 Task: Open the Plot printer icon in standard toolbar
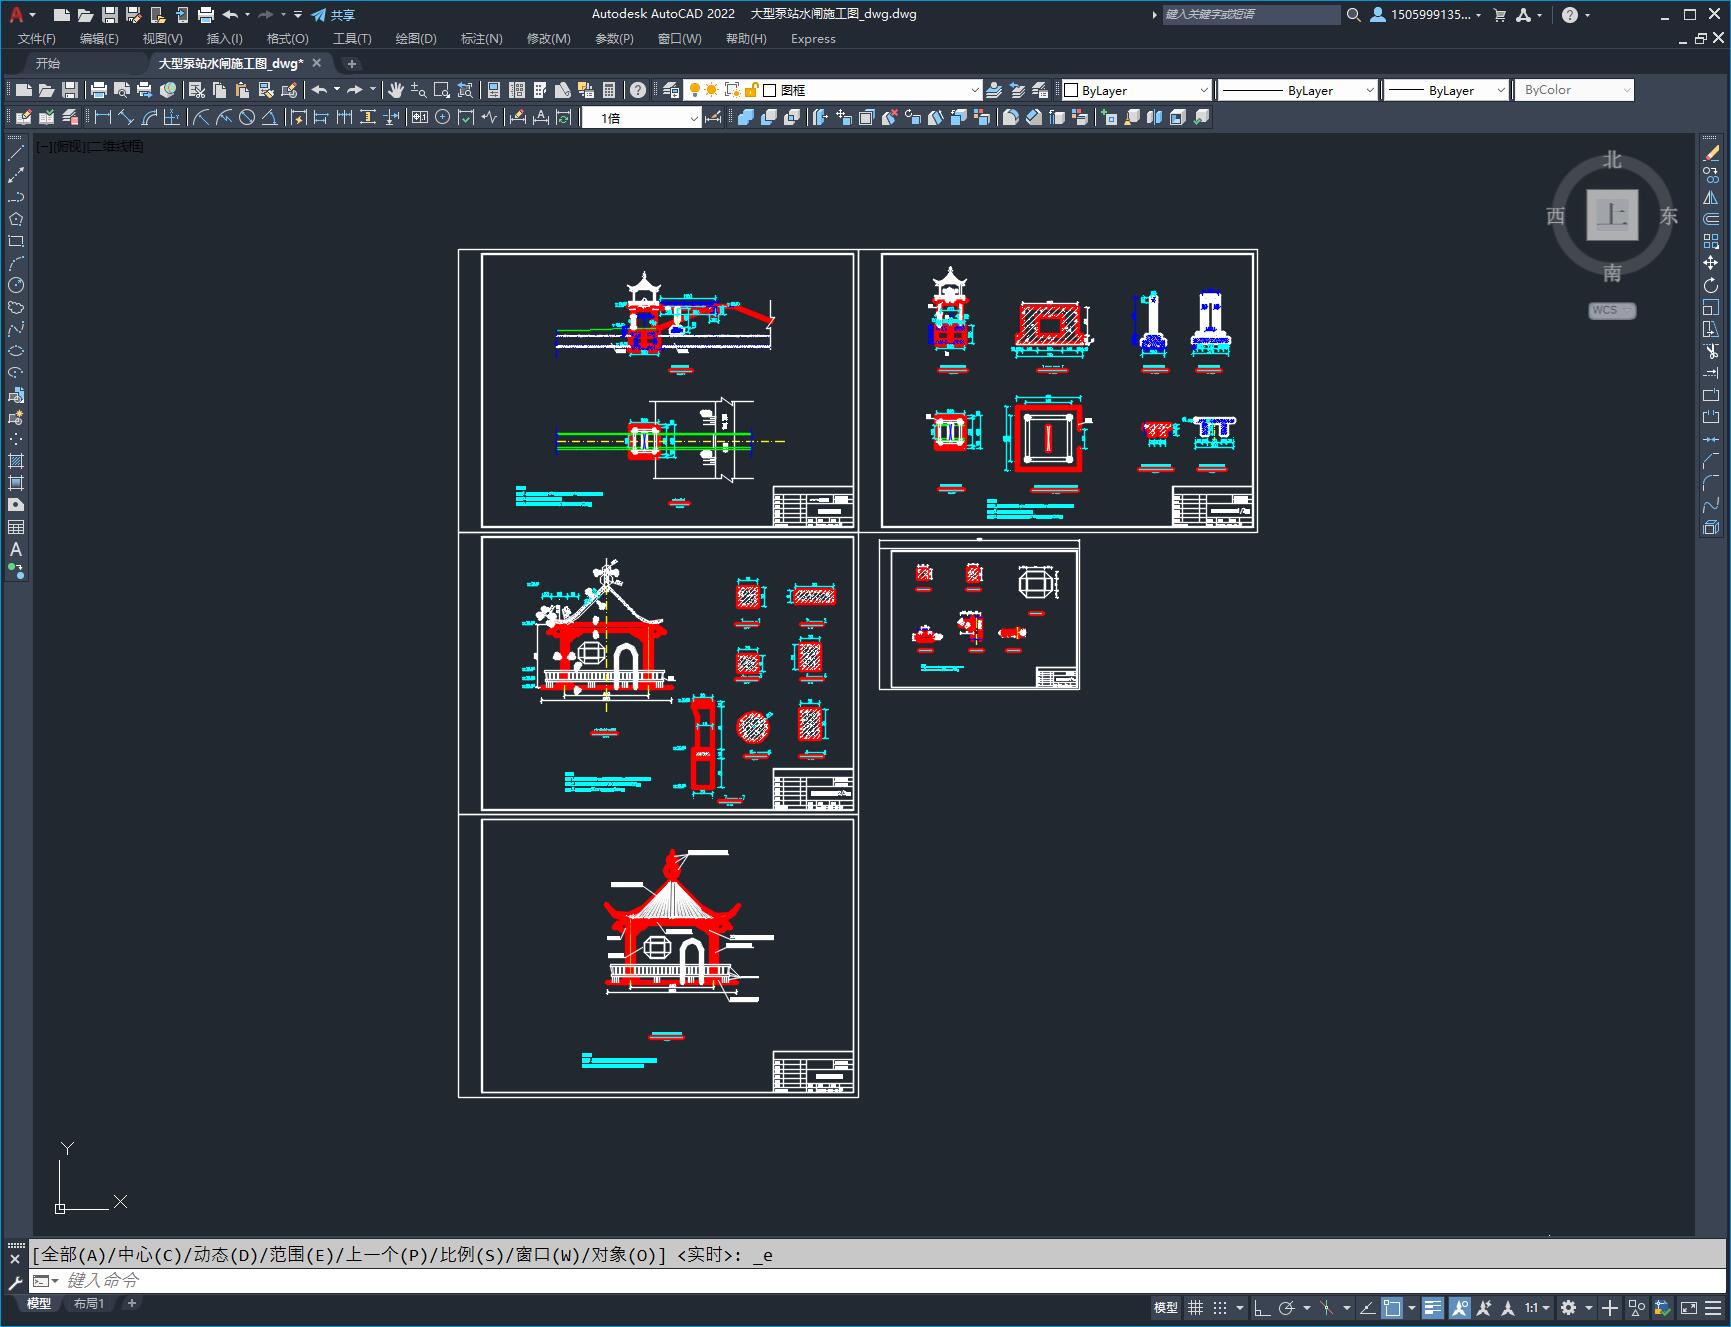[99, 90]
